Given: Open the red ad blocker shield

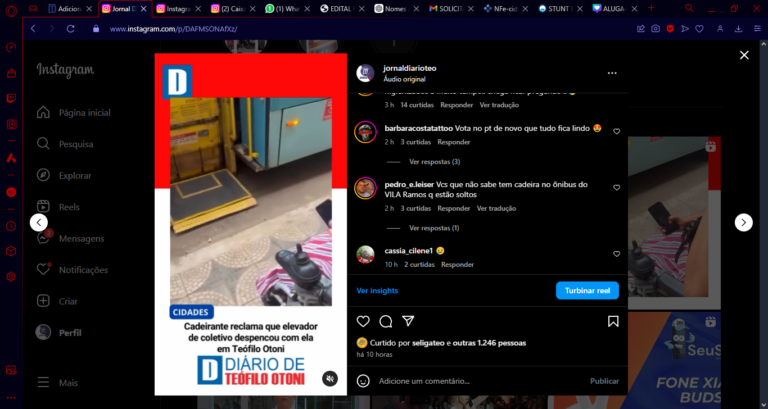Looking at the screenshot, I should (670, 29).
